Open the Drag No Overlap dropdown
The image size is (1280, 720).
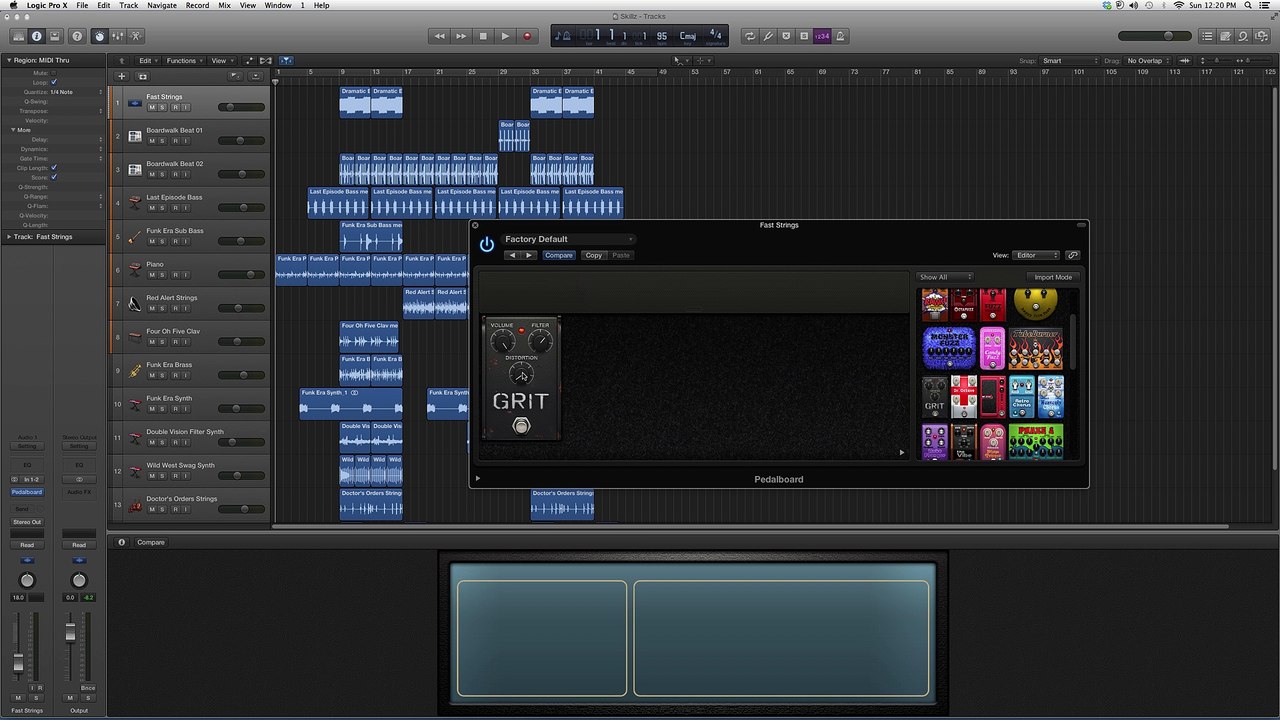(x=1149, y=61)
